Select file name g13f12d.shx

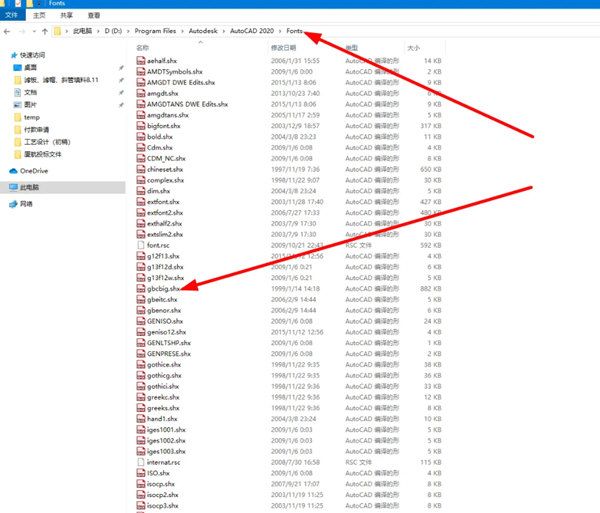[x=165, y=267]
